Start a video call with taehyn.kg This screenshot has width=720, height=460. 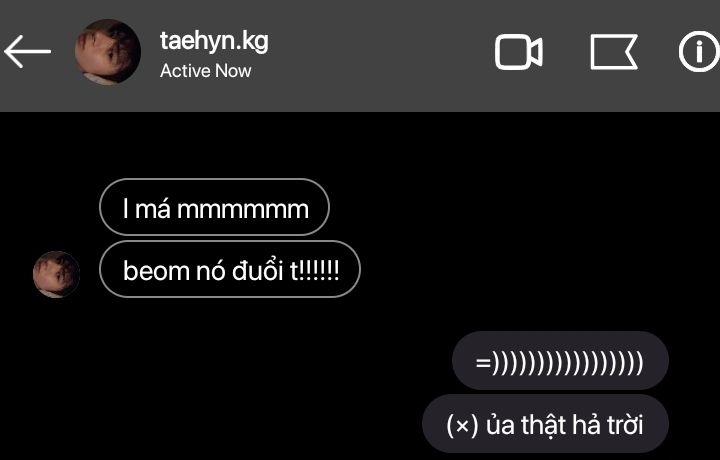click(518, 52)
